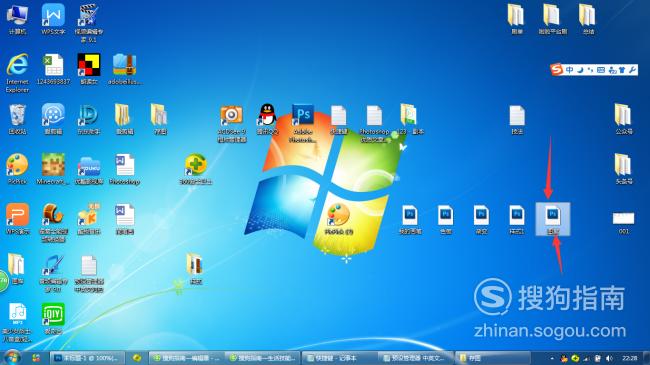Click the colorful pinned browser icon beside Start

pos(36,358)
